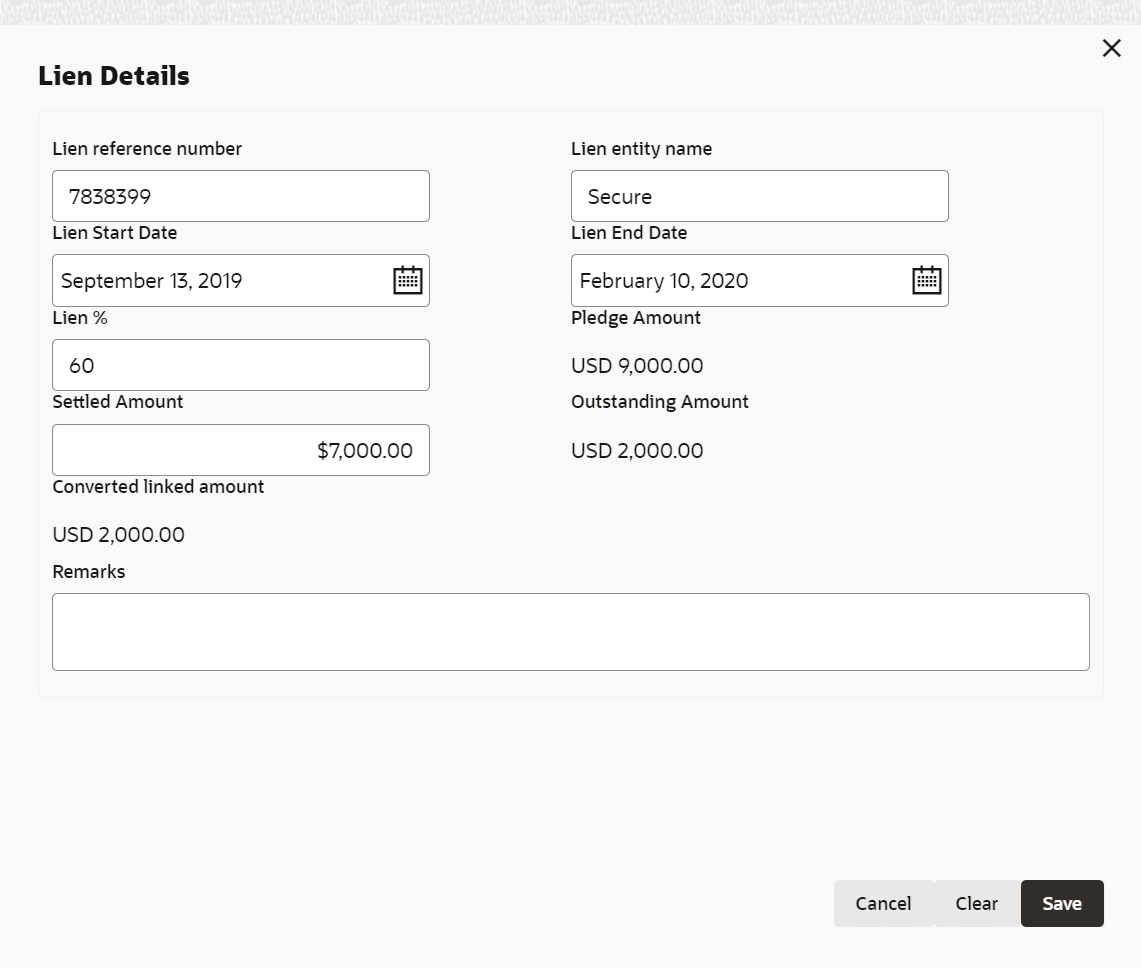Open the Lien Start Date calendar picker

pyautogui.click(x=408, y=280)
